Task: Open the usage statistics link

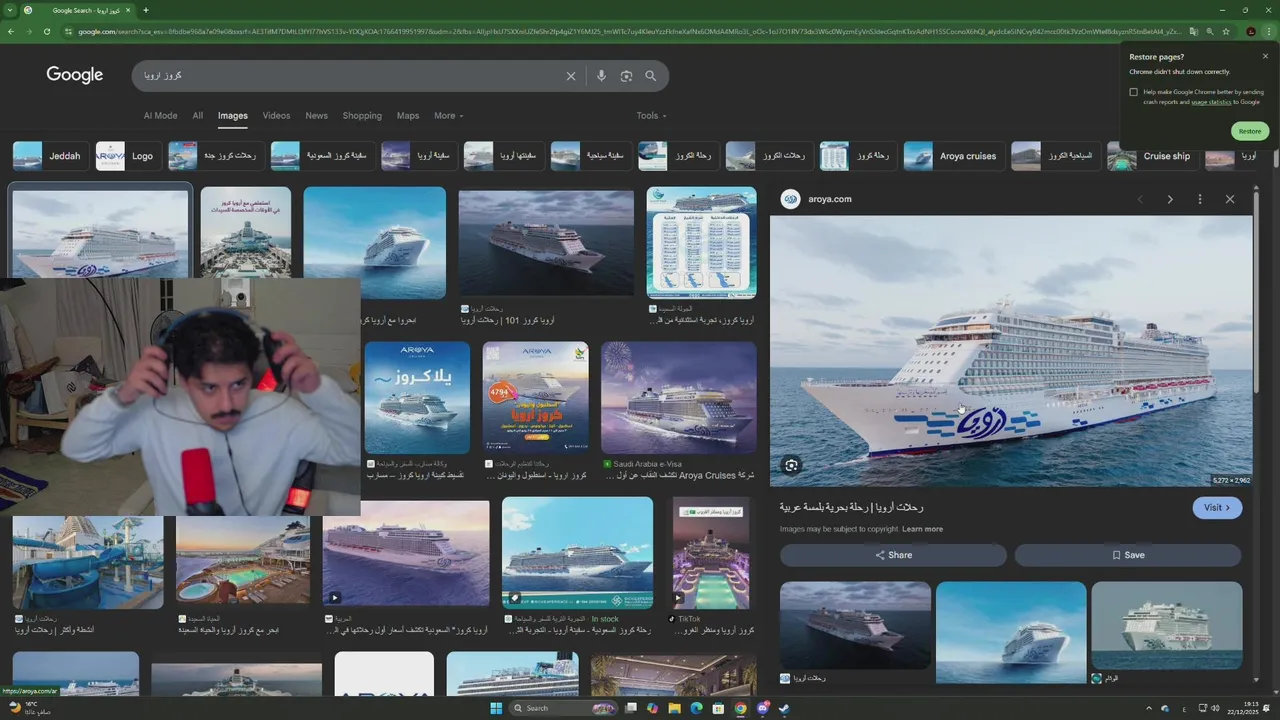Action: [1211, 102]
